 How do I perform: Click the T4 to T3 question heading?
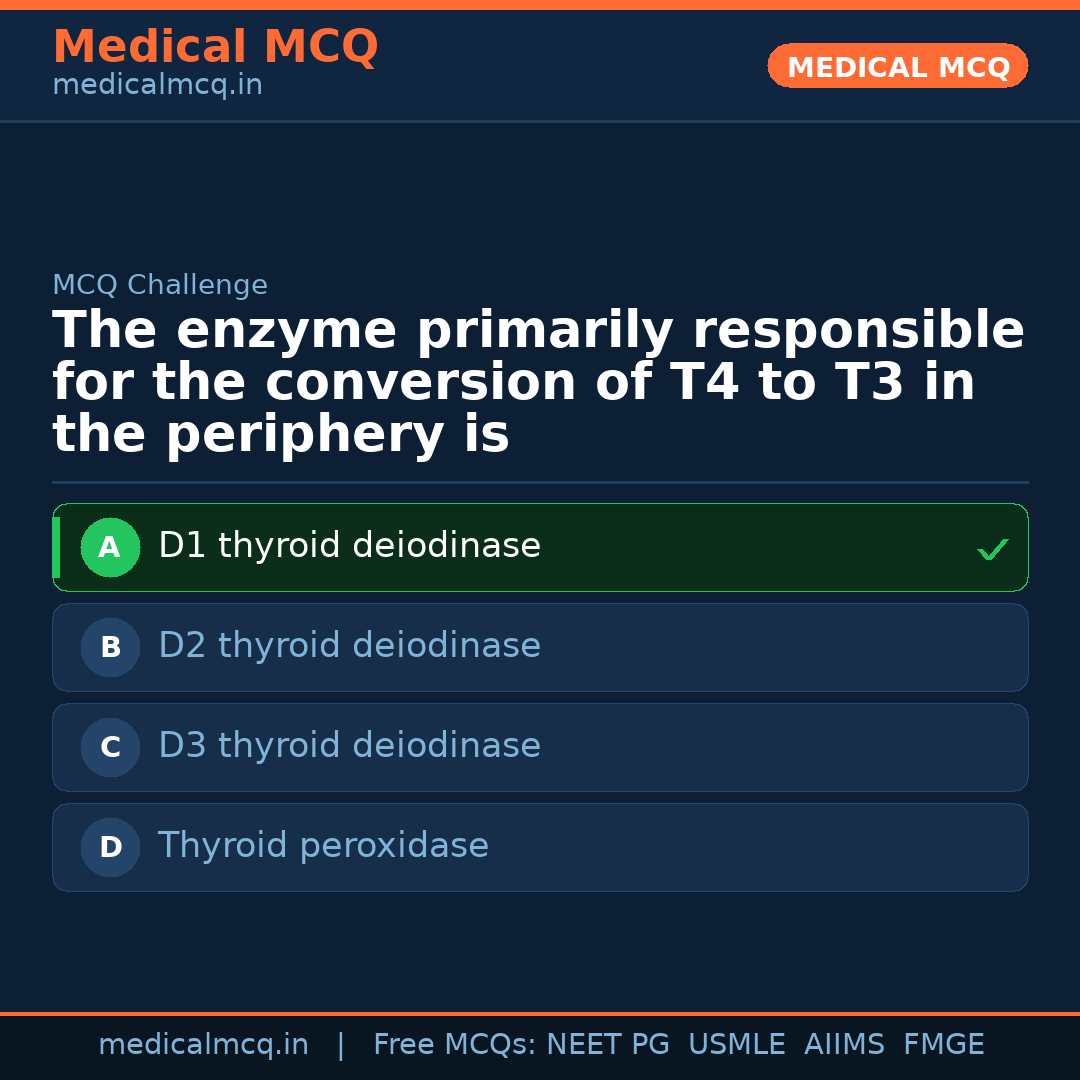(x=538, y=383)
